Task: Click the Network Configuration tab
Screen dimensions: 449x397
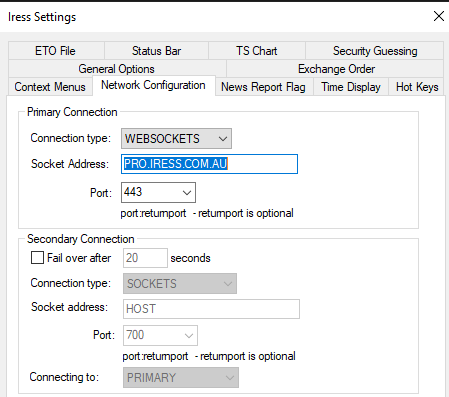Action: [x=153, y=85]
